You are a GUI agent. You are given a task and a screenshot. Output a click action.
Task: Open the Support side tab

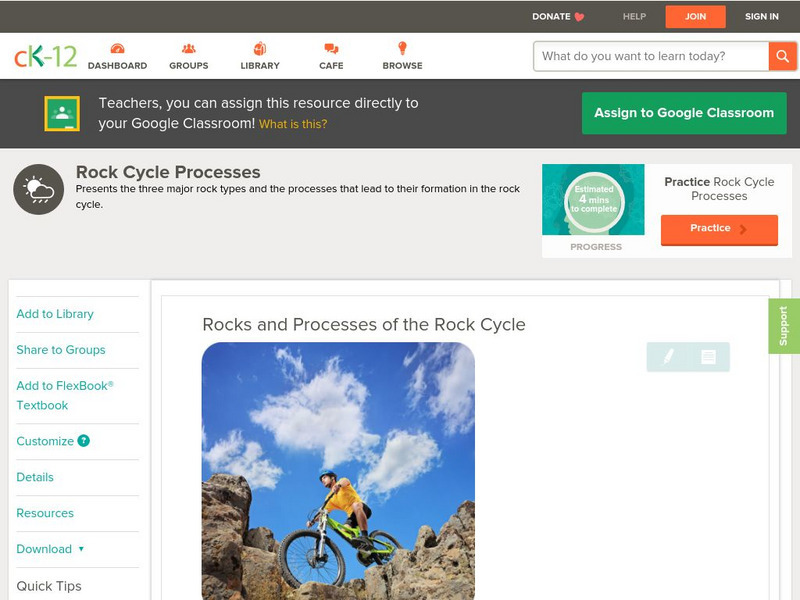pos(783,326)
